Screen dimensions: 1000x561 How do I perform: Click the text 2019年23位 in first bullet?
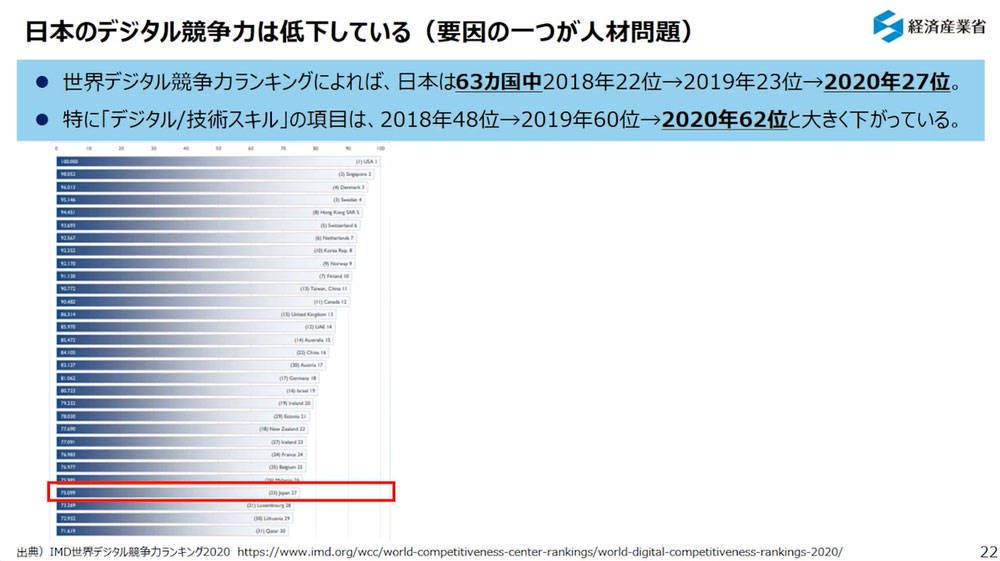(x=742, y=82)
